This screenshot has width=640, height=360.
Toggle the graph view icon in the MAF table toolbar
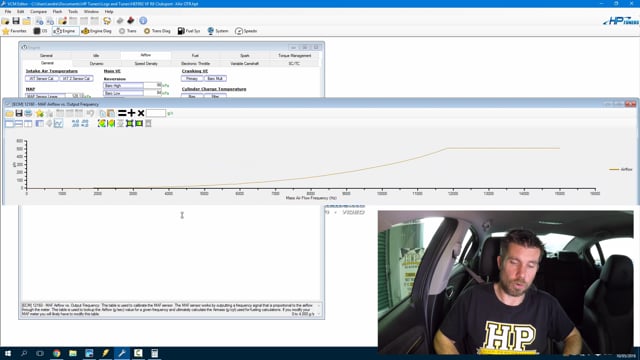[59, 123]
